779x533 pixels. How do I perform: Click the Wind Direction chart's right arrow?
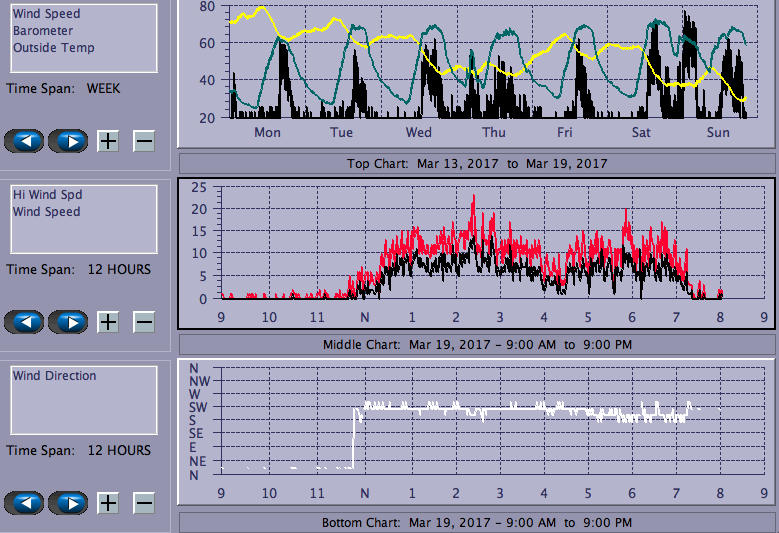click(x=68, y=503)
